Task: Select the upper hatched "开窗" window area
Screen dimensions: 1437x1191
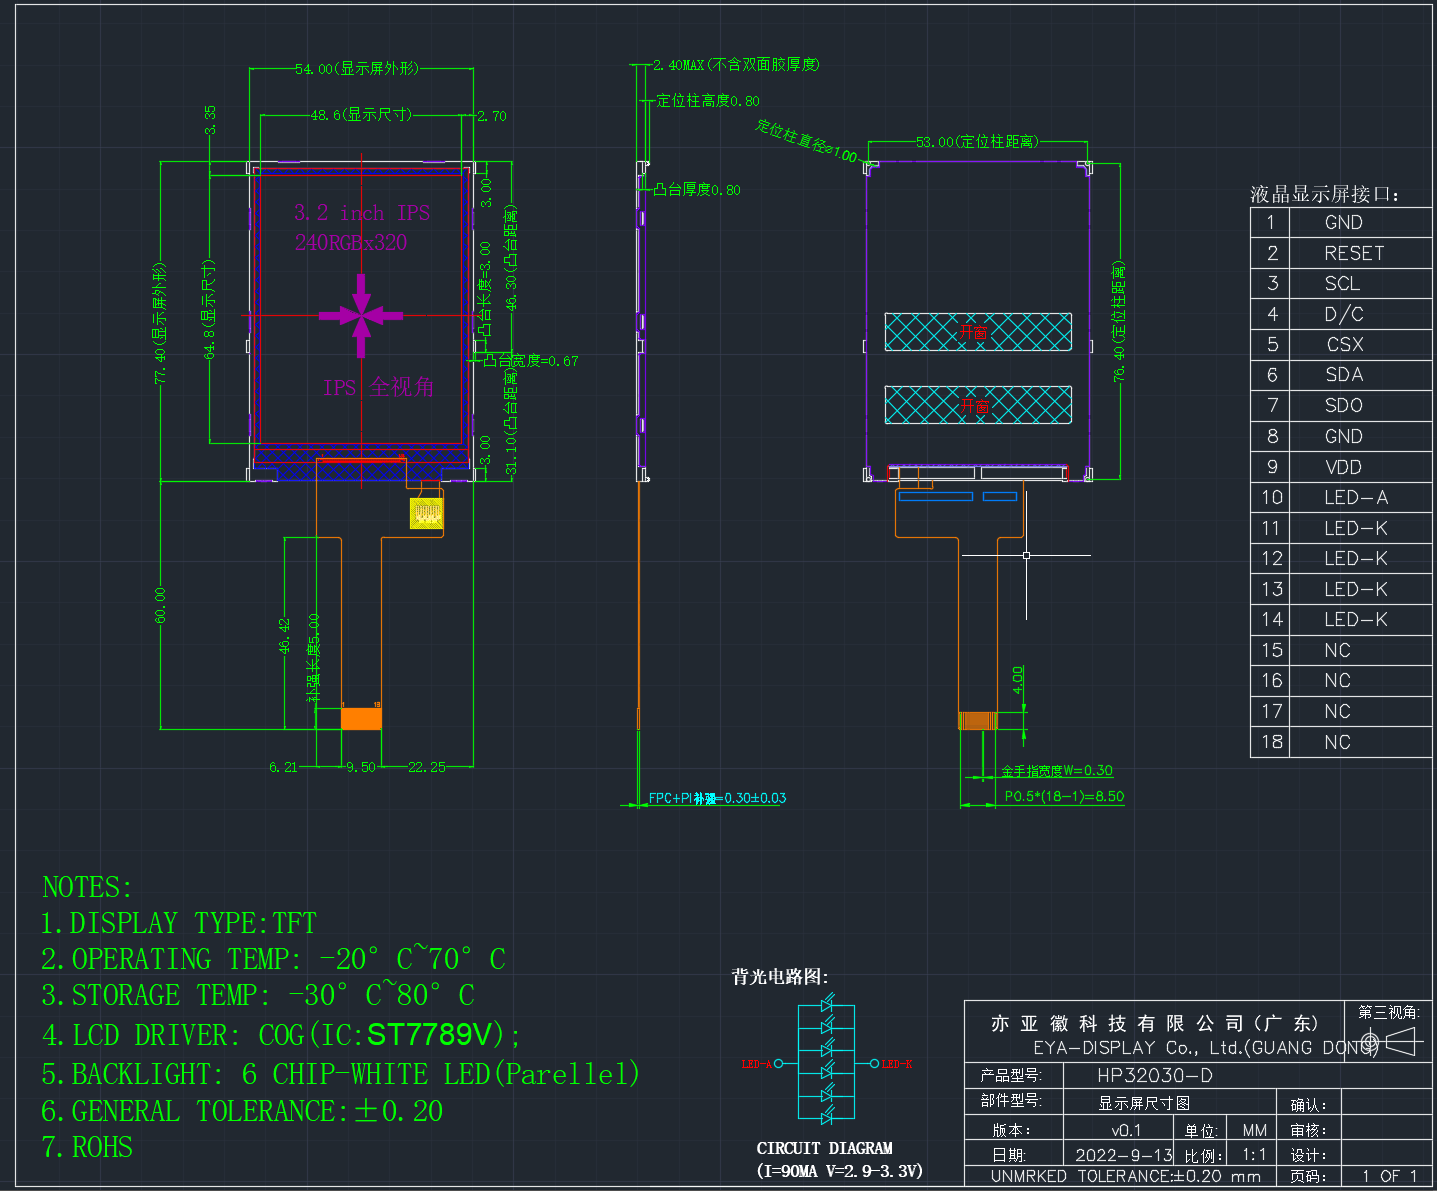Action: [x=978, y=332]
